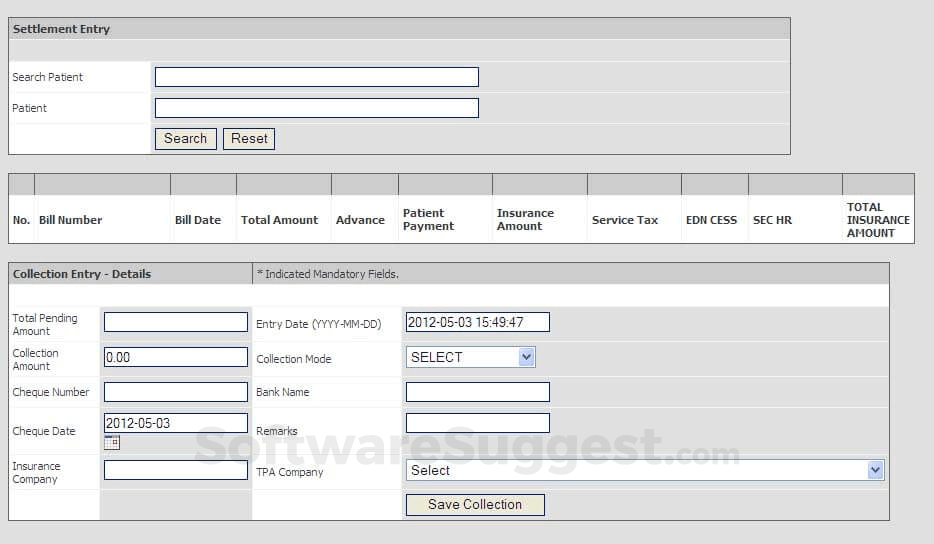Image resolution: width=934 pixels, height=544 pixels.
Task: Select the Total Amount column header
Action: point(279,220)
